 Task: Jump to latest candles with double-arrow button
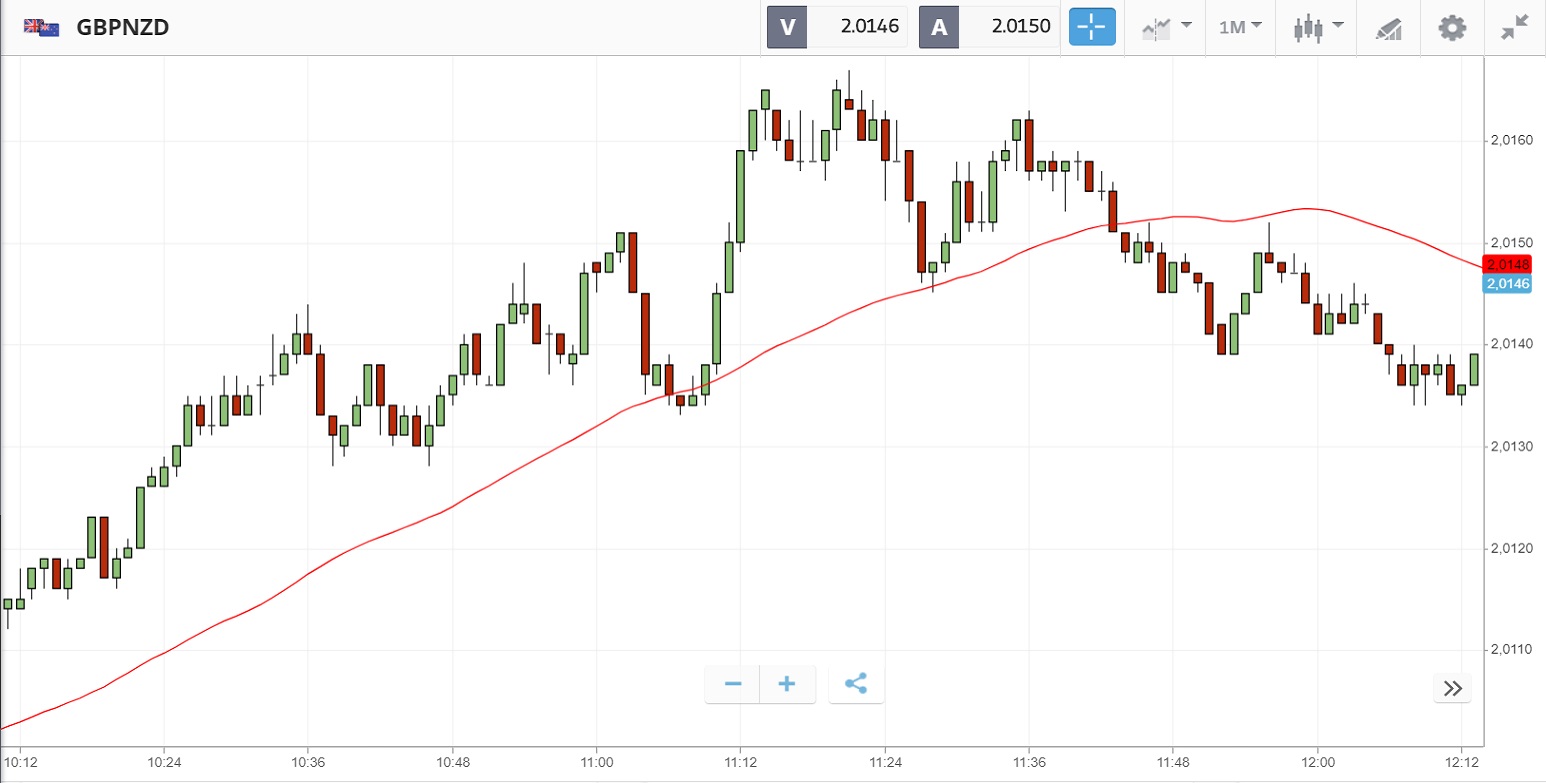click(x=1453, y=688)
